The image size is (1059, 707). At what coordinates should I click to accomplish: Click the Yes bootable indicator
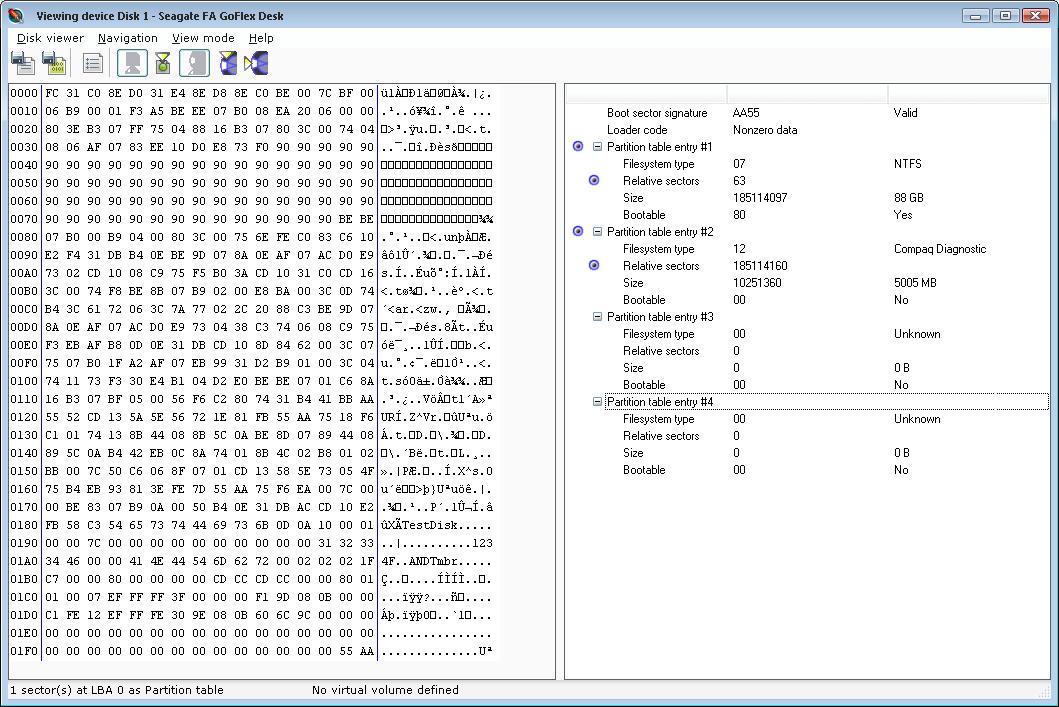[903, 215]
